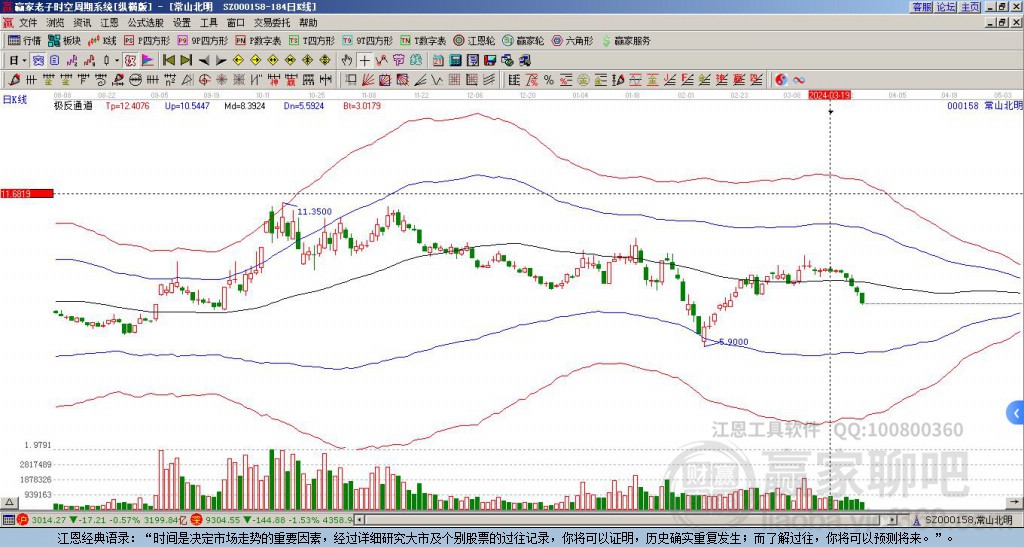Click the 2024-03-19 date marker
This screenshot has width=1024, height=548.
pyautogui.click(x=829, y=95)
